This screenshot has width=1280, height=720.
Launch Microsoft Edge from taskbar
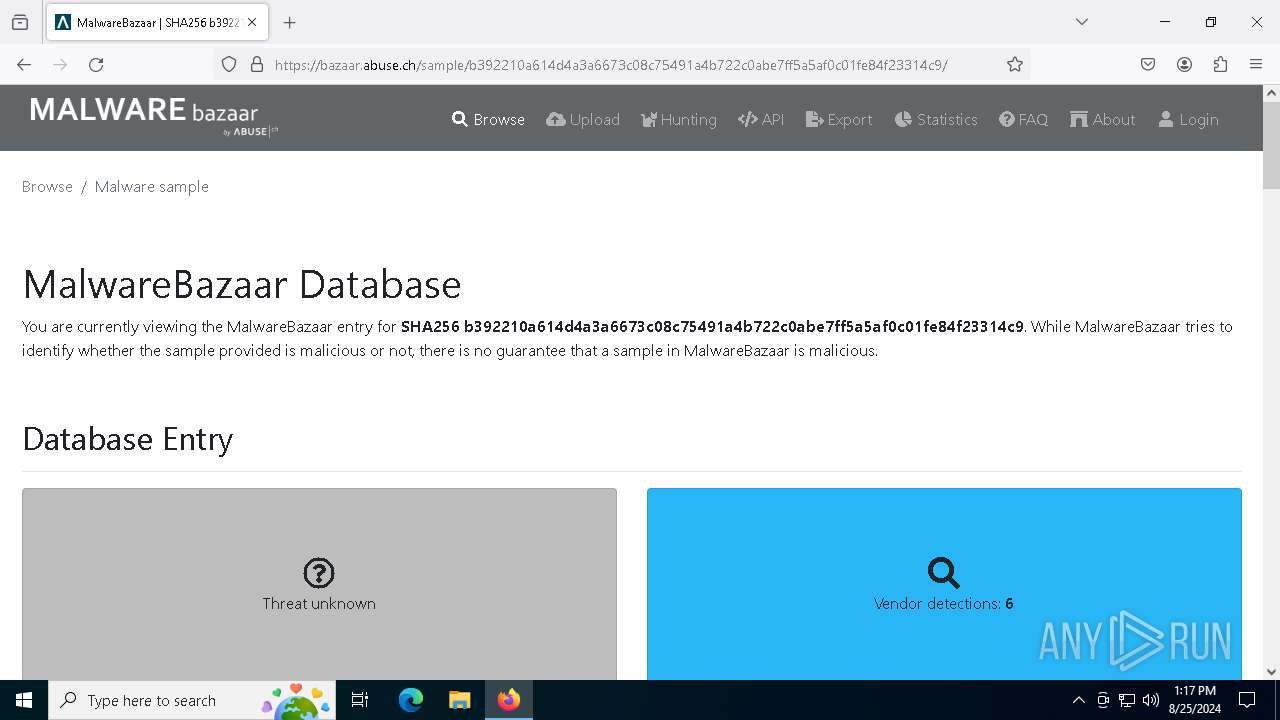[410, 700]
